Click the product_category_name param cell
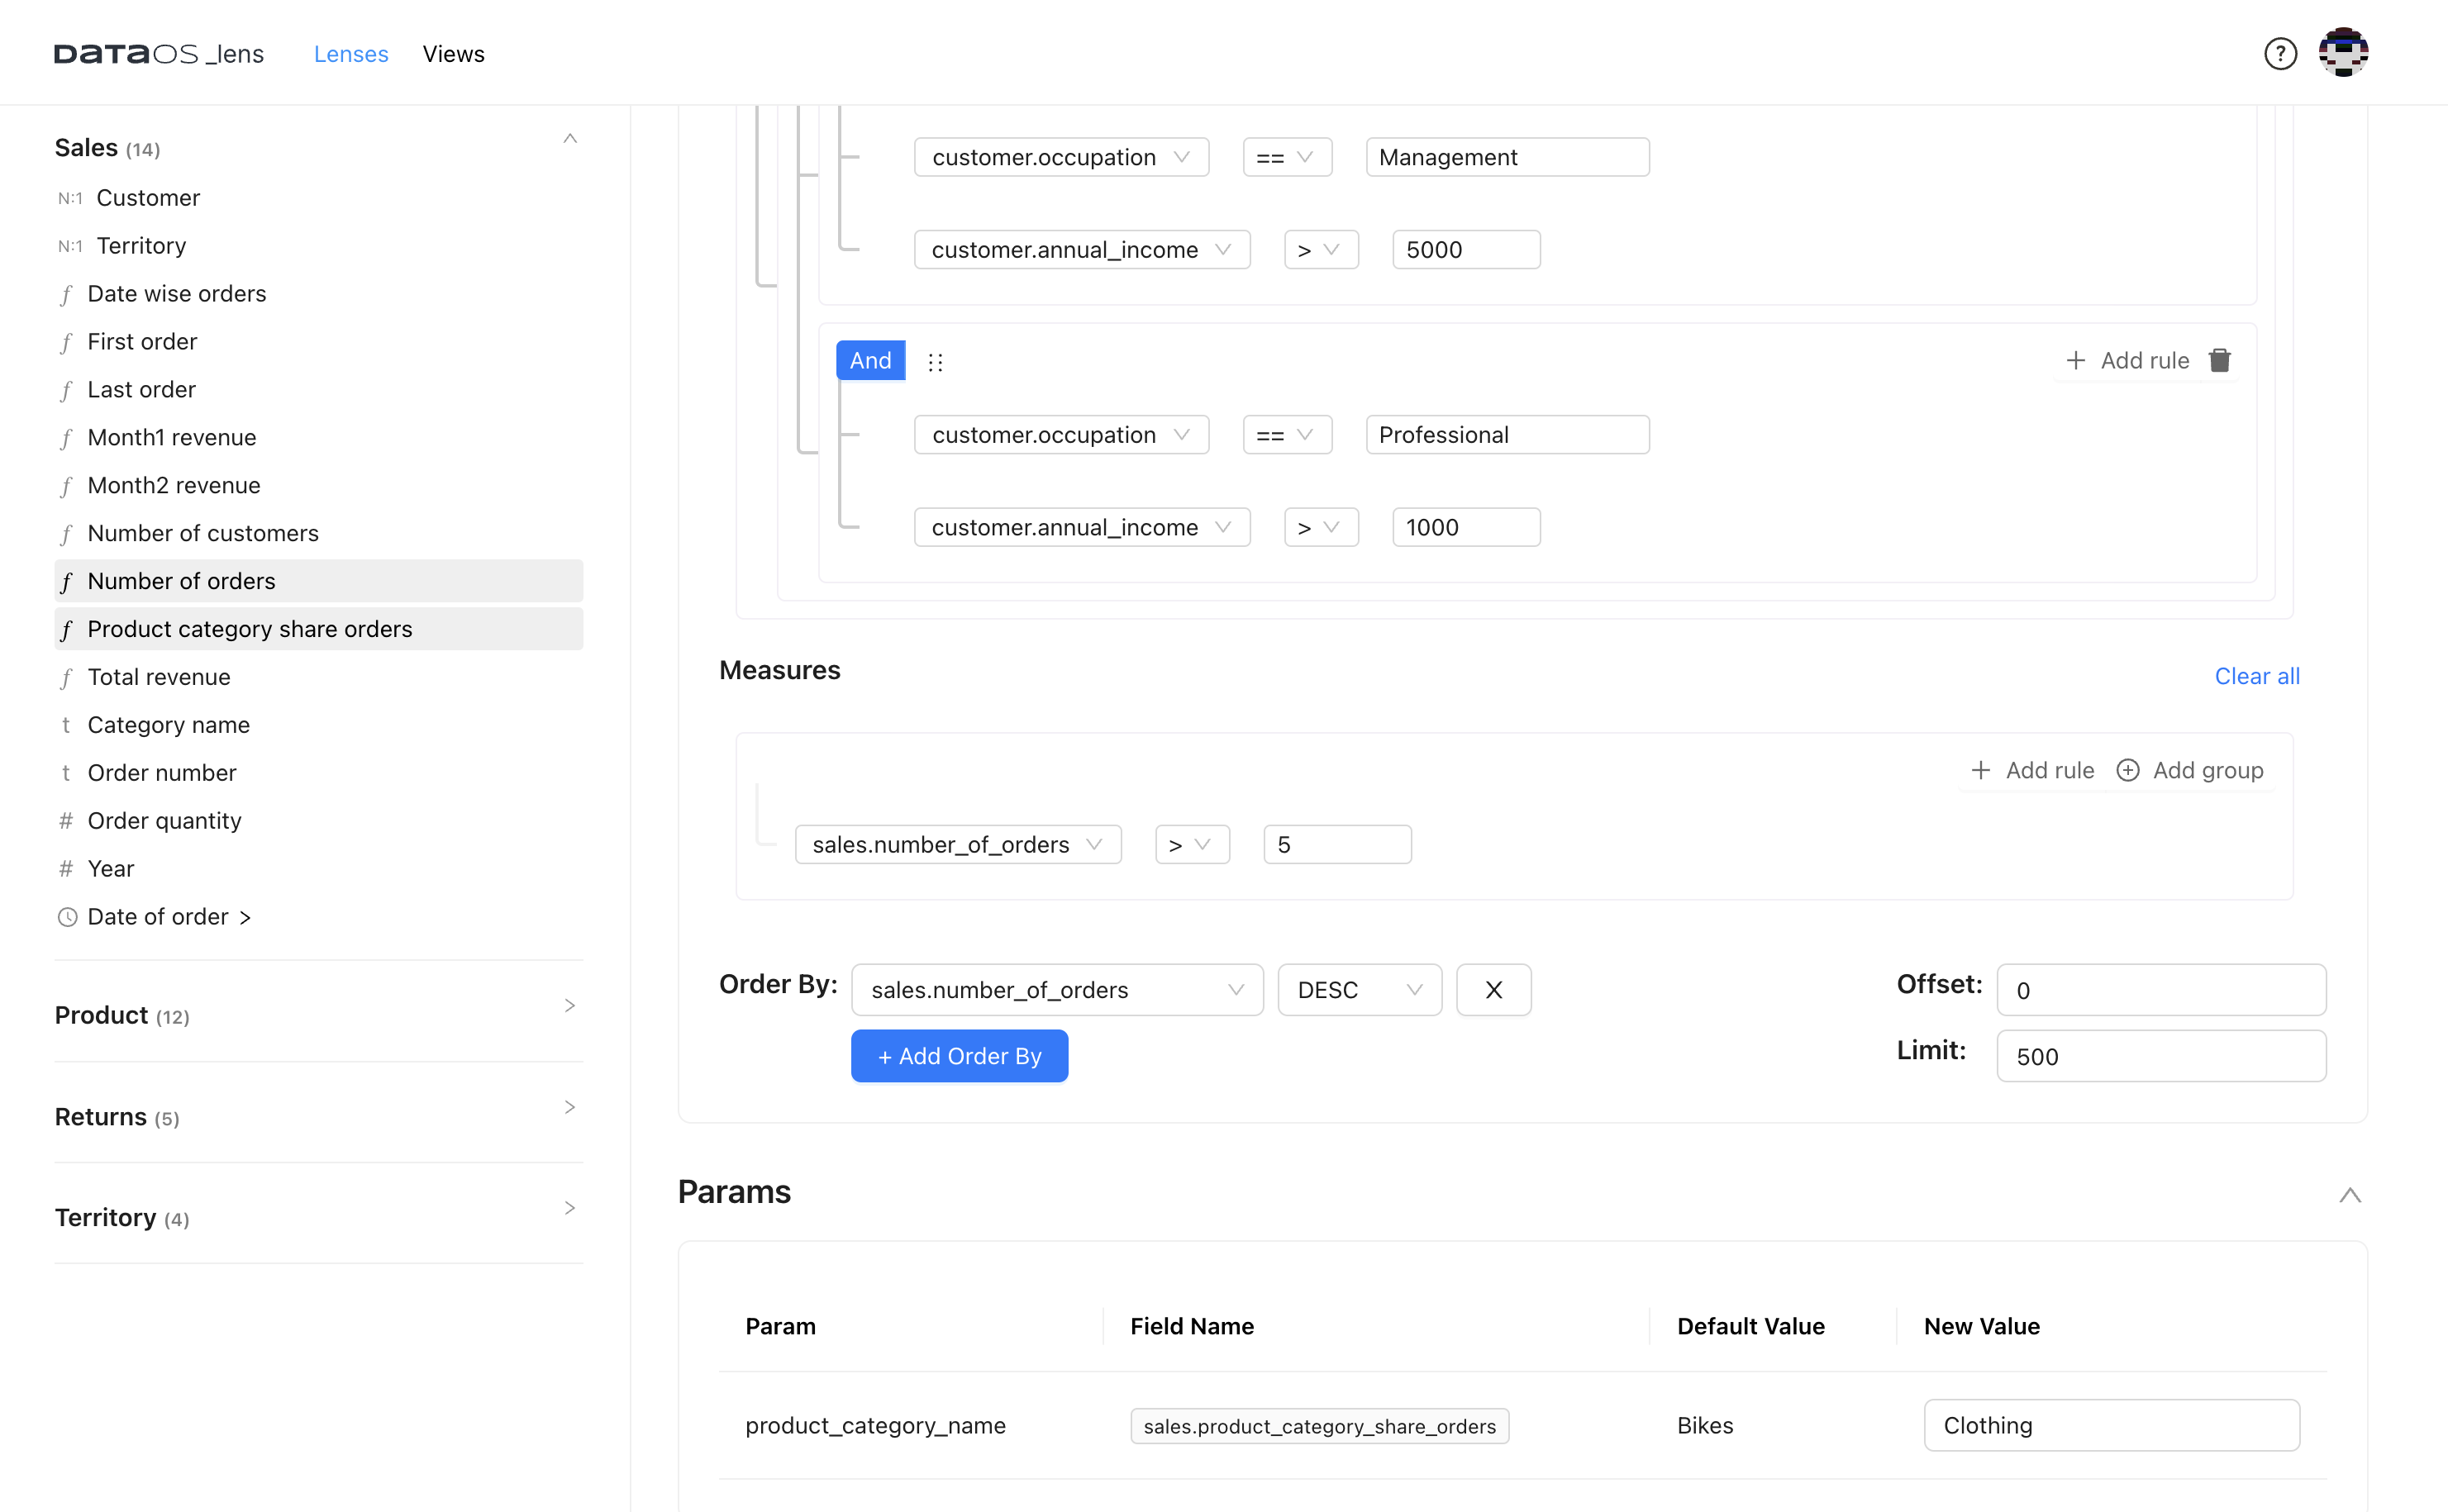This screenshot has width=2448, height=1512. coord(875,1425)
